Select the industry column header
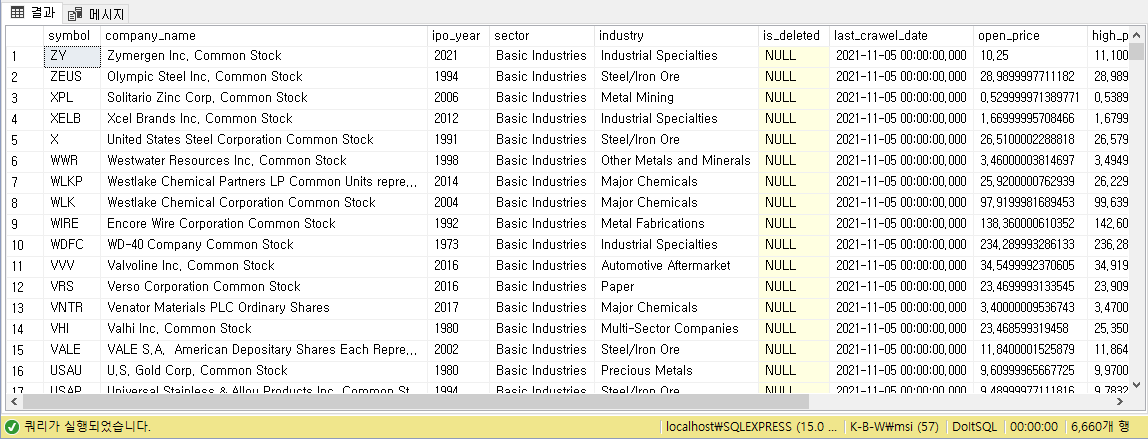The height and width of the screenshot is (439, 1148). click(676, 36)
